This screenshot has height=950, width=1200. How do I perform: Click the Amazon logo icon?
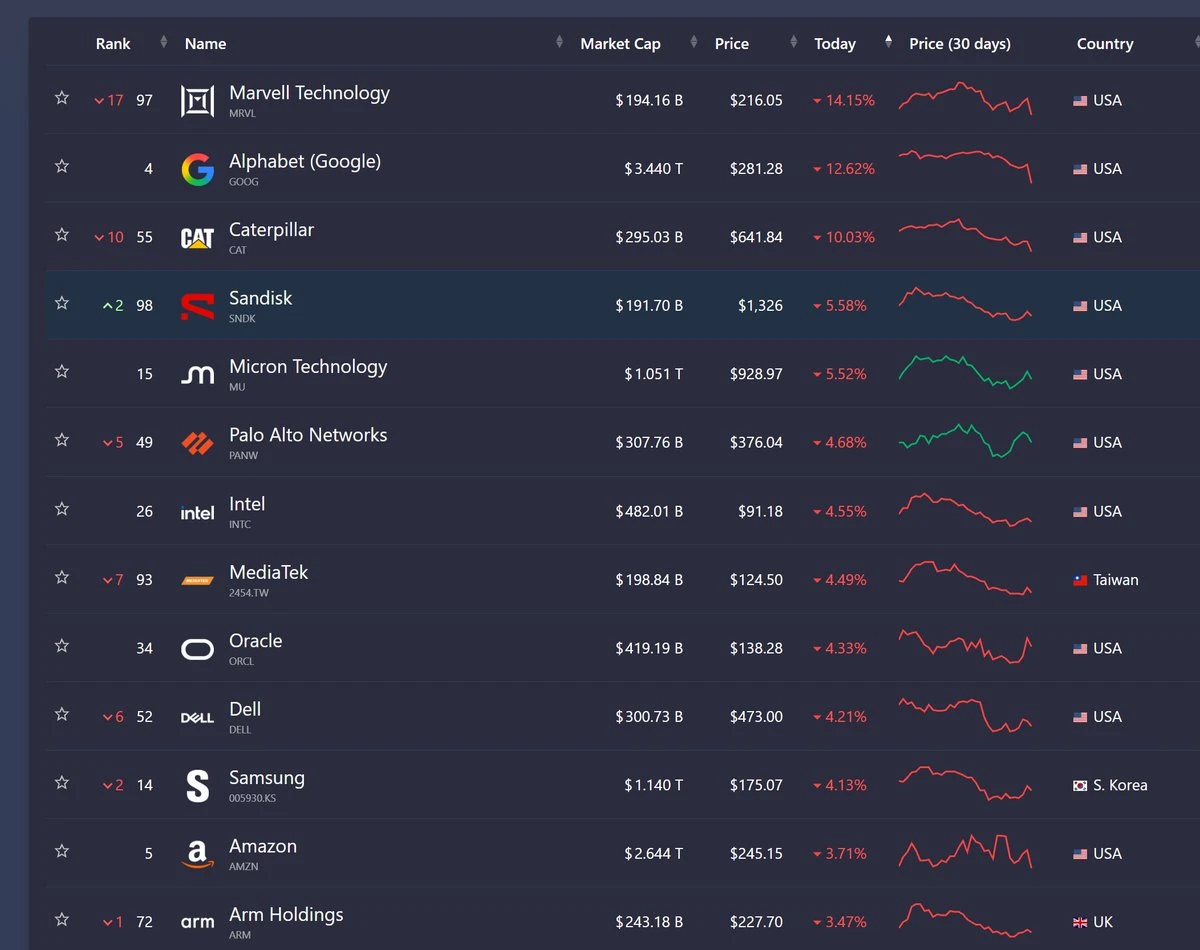197,854
